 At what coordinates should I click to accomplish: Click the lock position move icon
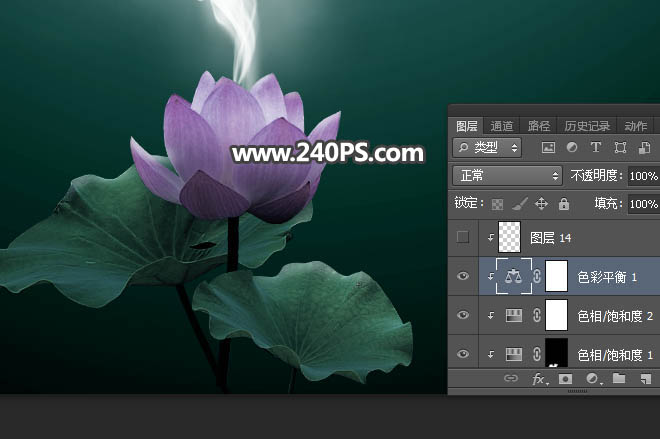click(x=541, y=204)
